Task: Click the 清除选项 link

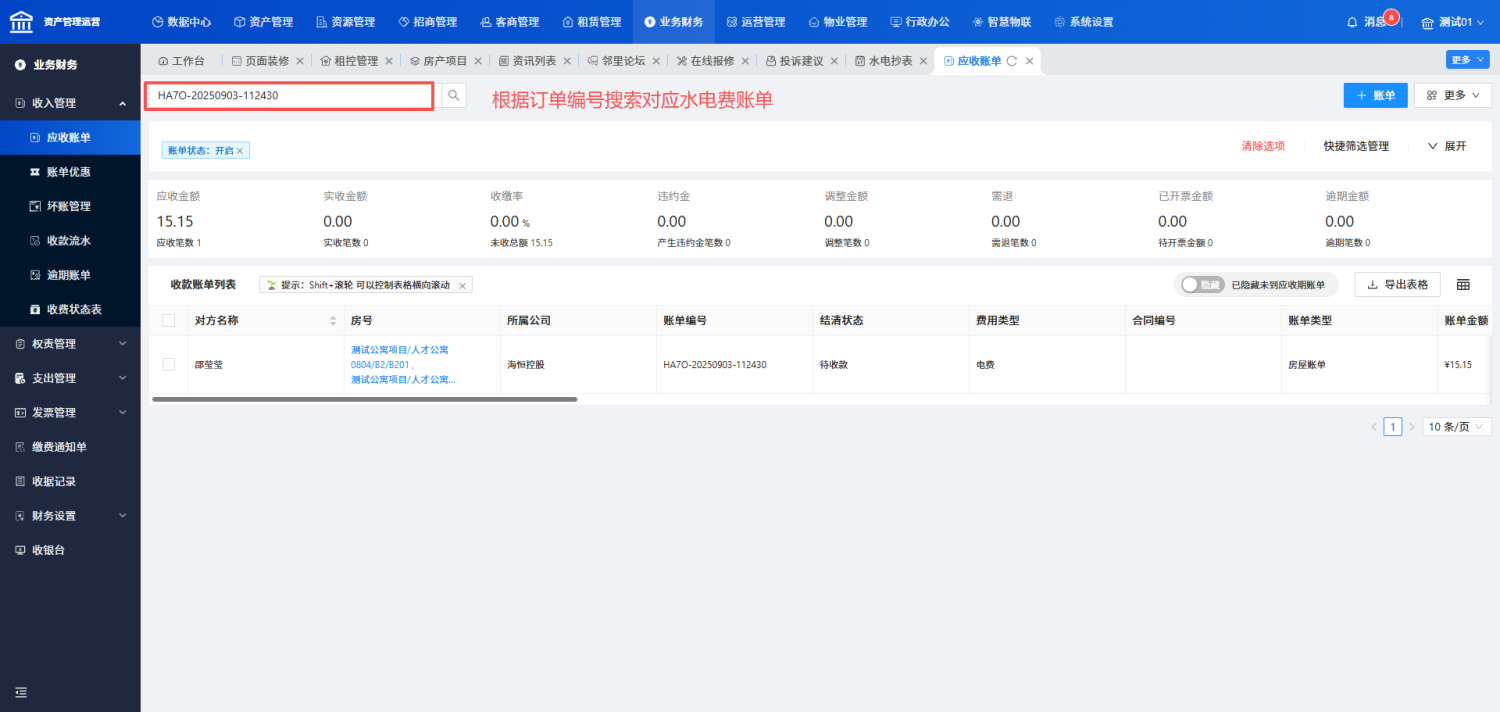Action: coord(1263,146)
